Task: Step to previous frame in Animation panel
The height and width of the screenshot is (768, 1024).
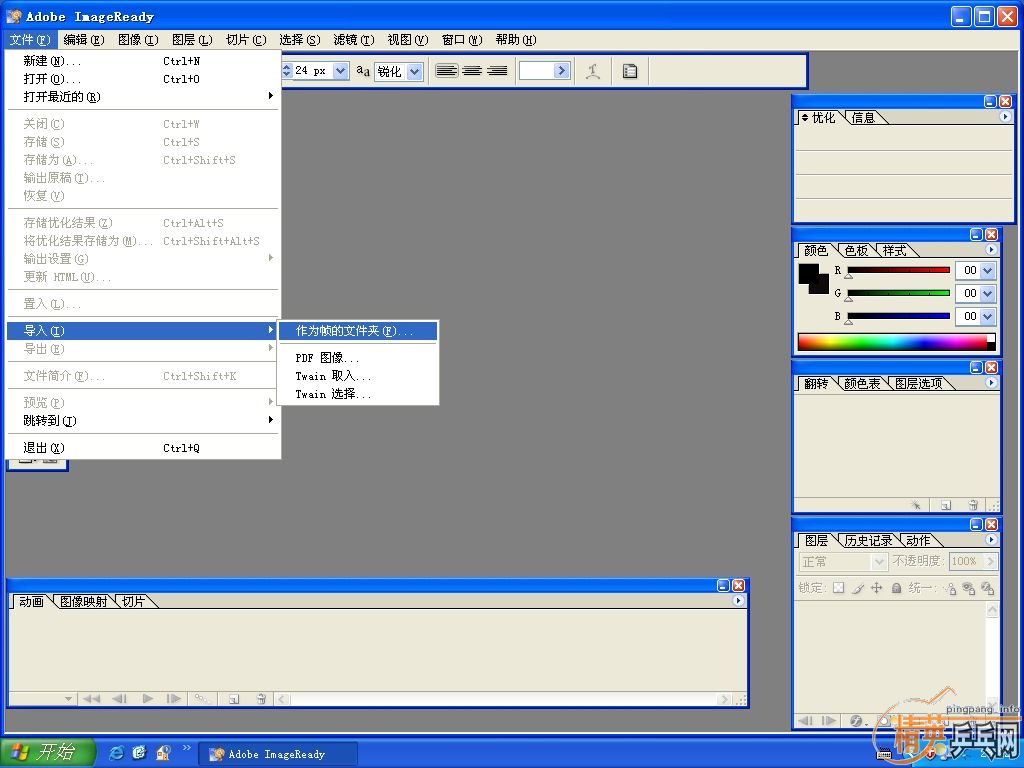Action: [x=119, y=699]
